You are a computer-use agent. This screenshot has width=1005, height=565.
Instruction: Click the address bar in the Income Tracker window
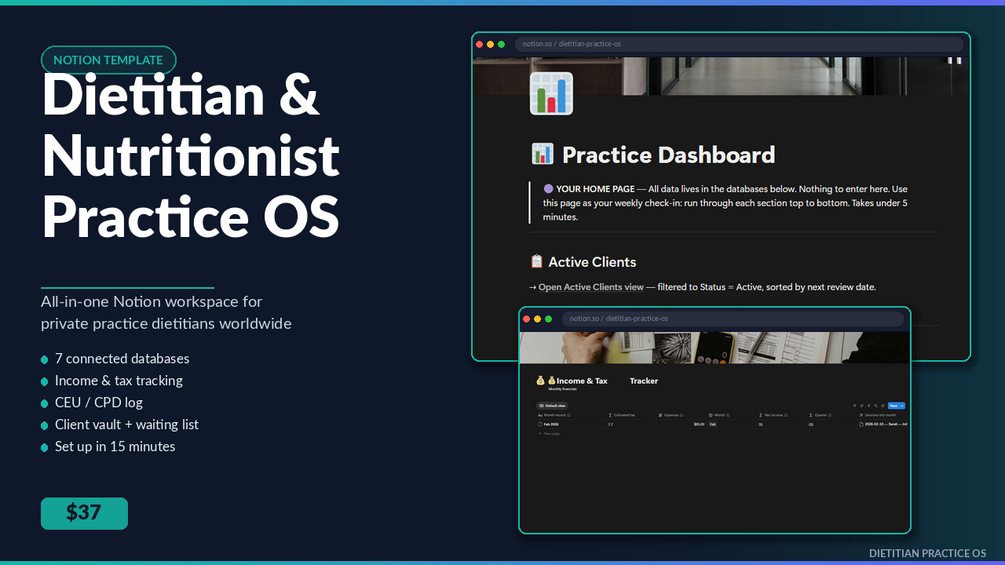733,318
